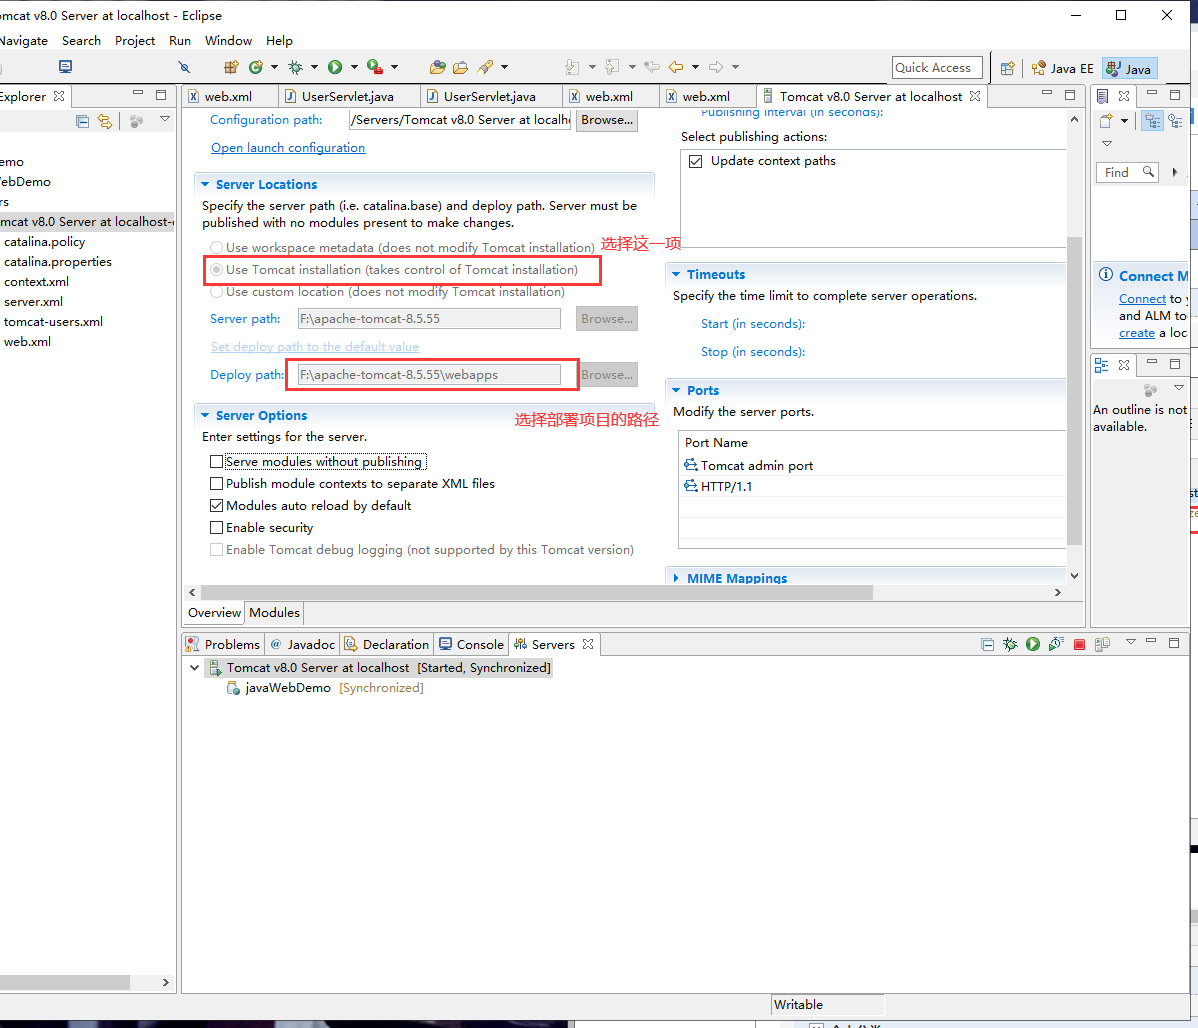1198x1028 pixels.
Task: Collapse the Server Options section
Action: point(205,415)
